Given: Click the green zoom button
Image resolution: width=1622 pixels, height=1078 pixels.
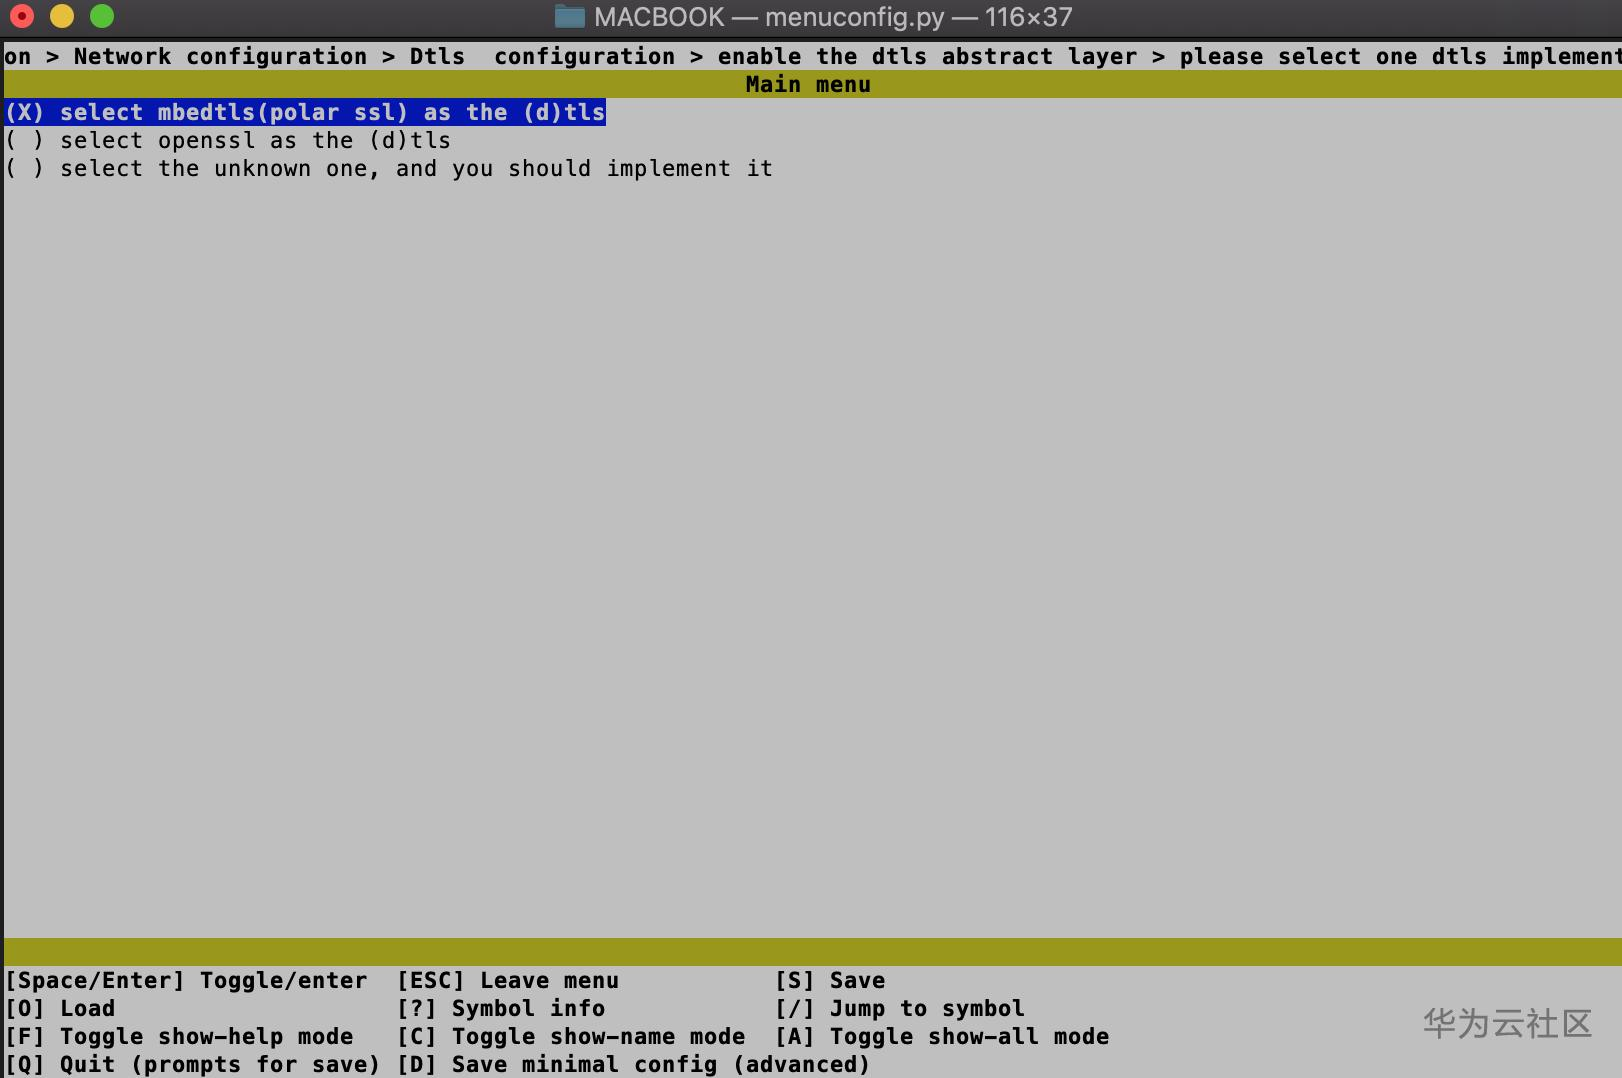Looking at the screenshot, I should tap(100, 16).
